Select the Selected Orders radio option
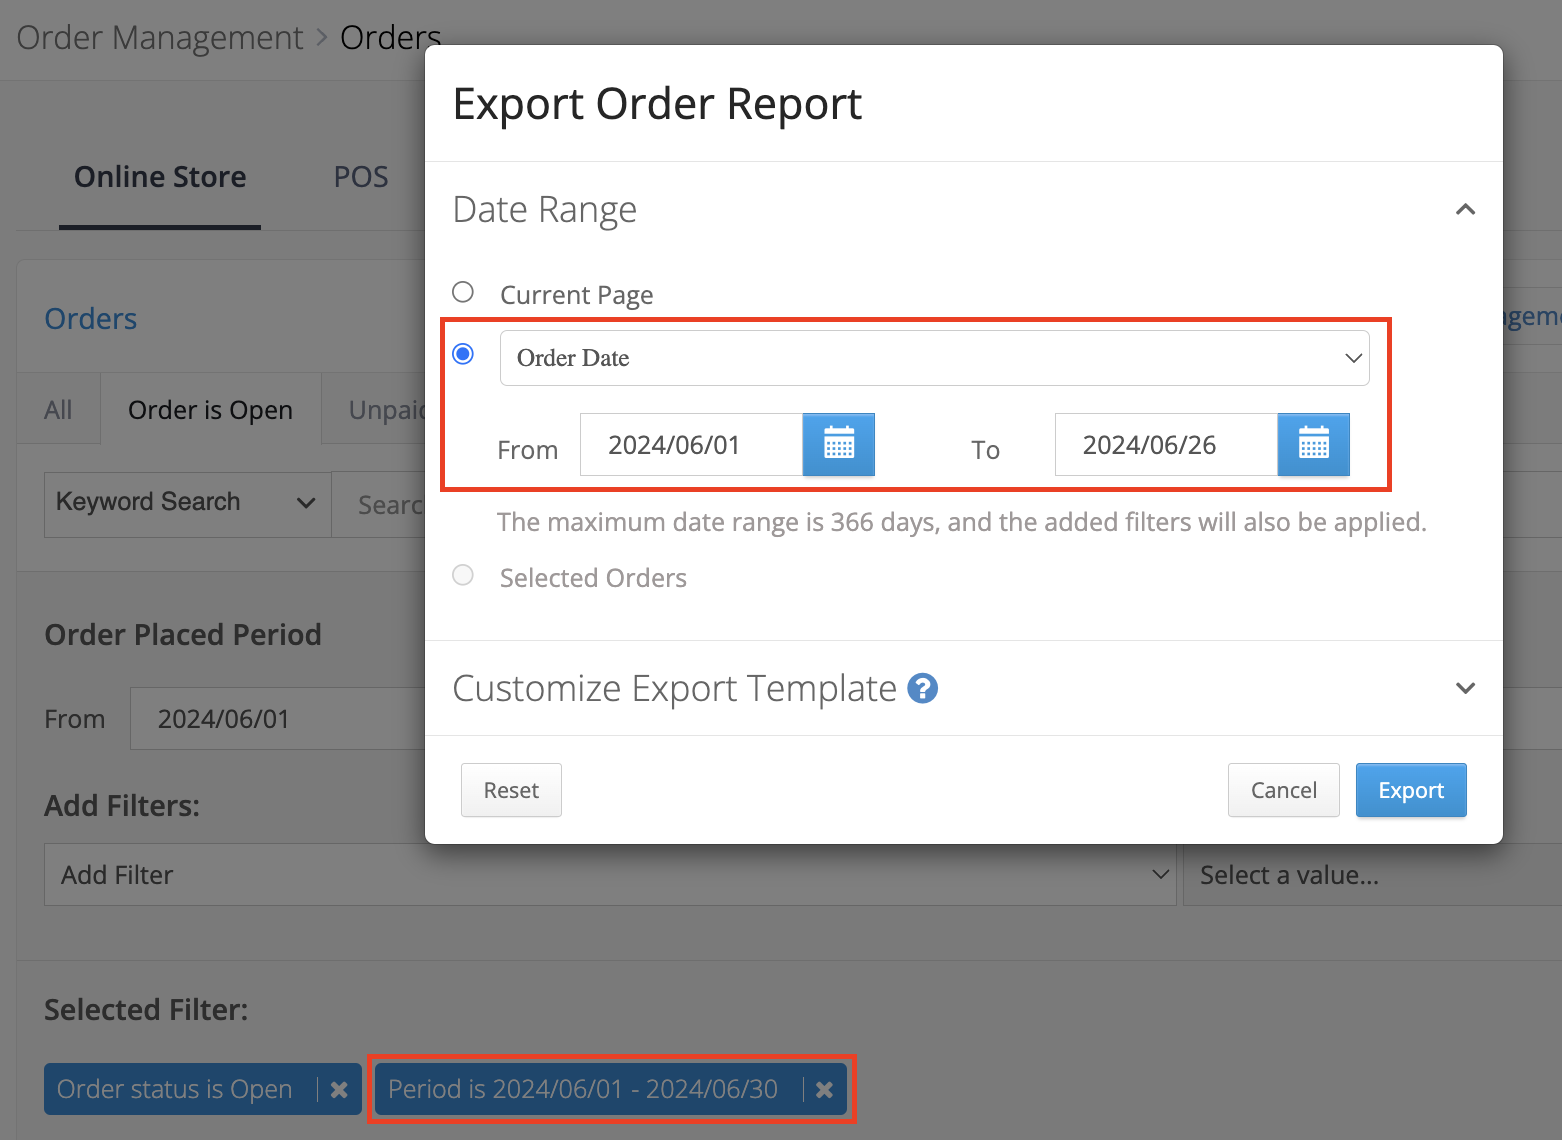Image resolution: width=1562 pixels, height=1140 pixels. pyautogui.click(x=463, y=575)
